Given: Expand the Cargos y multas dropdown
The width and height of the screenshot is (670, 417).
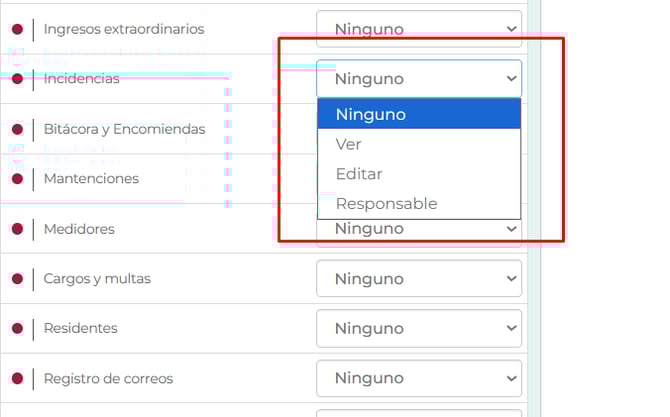Looking at the screenshot, I should [x=419, y=278].
